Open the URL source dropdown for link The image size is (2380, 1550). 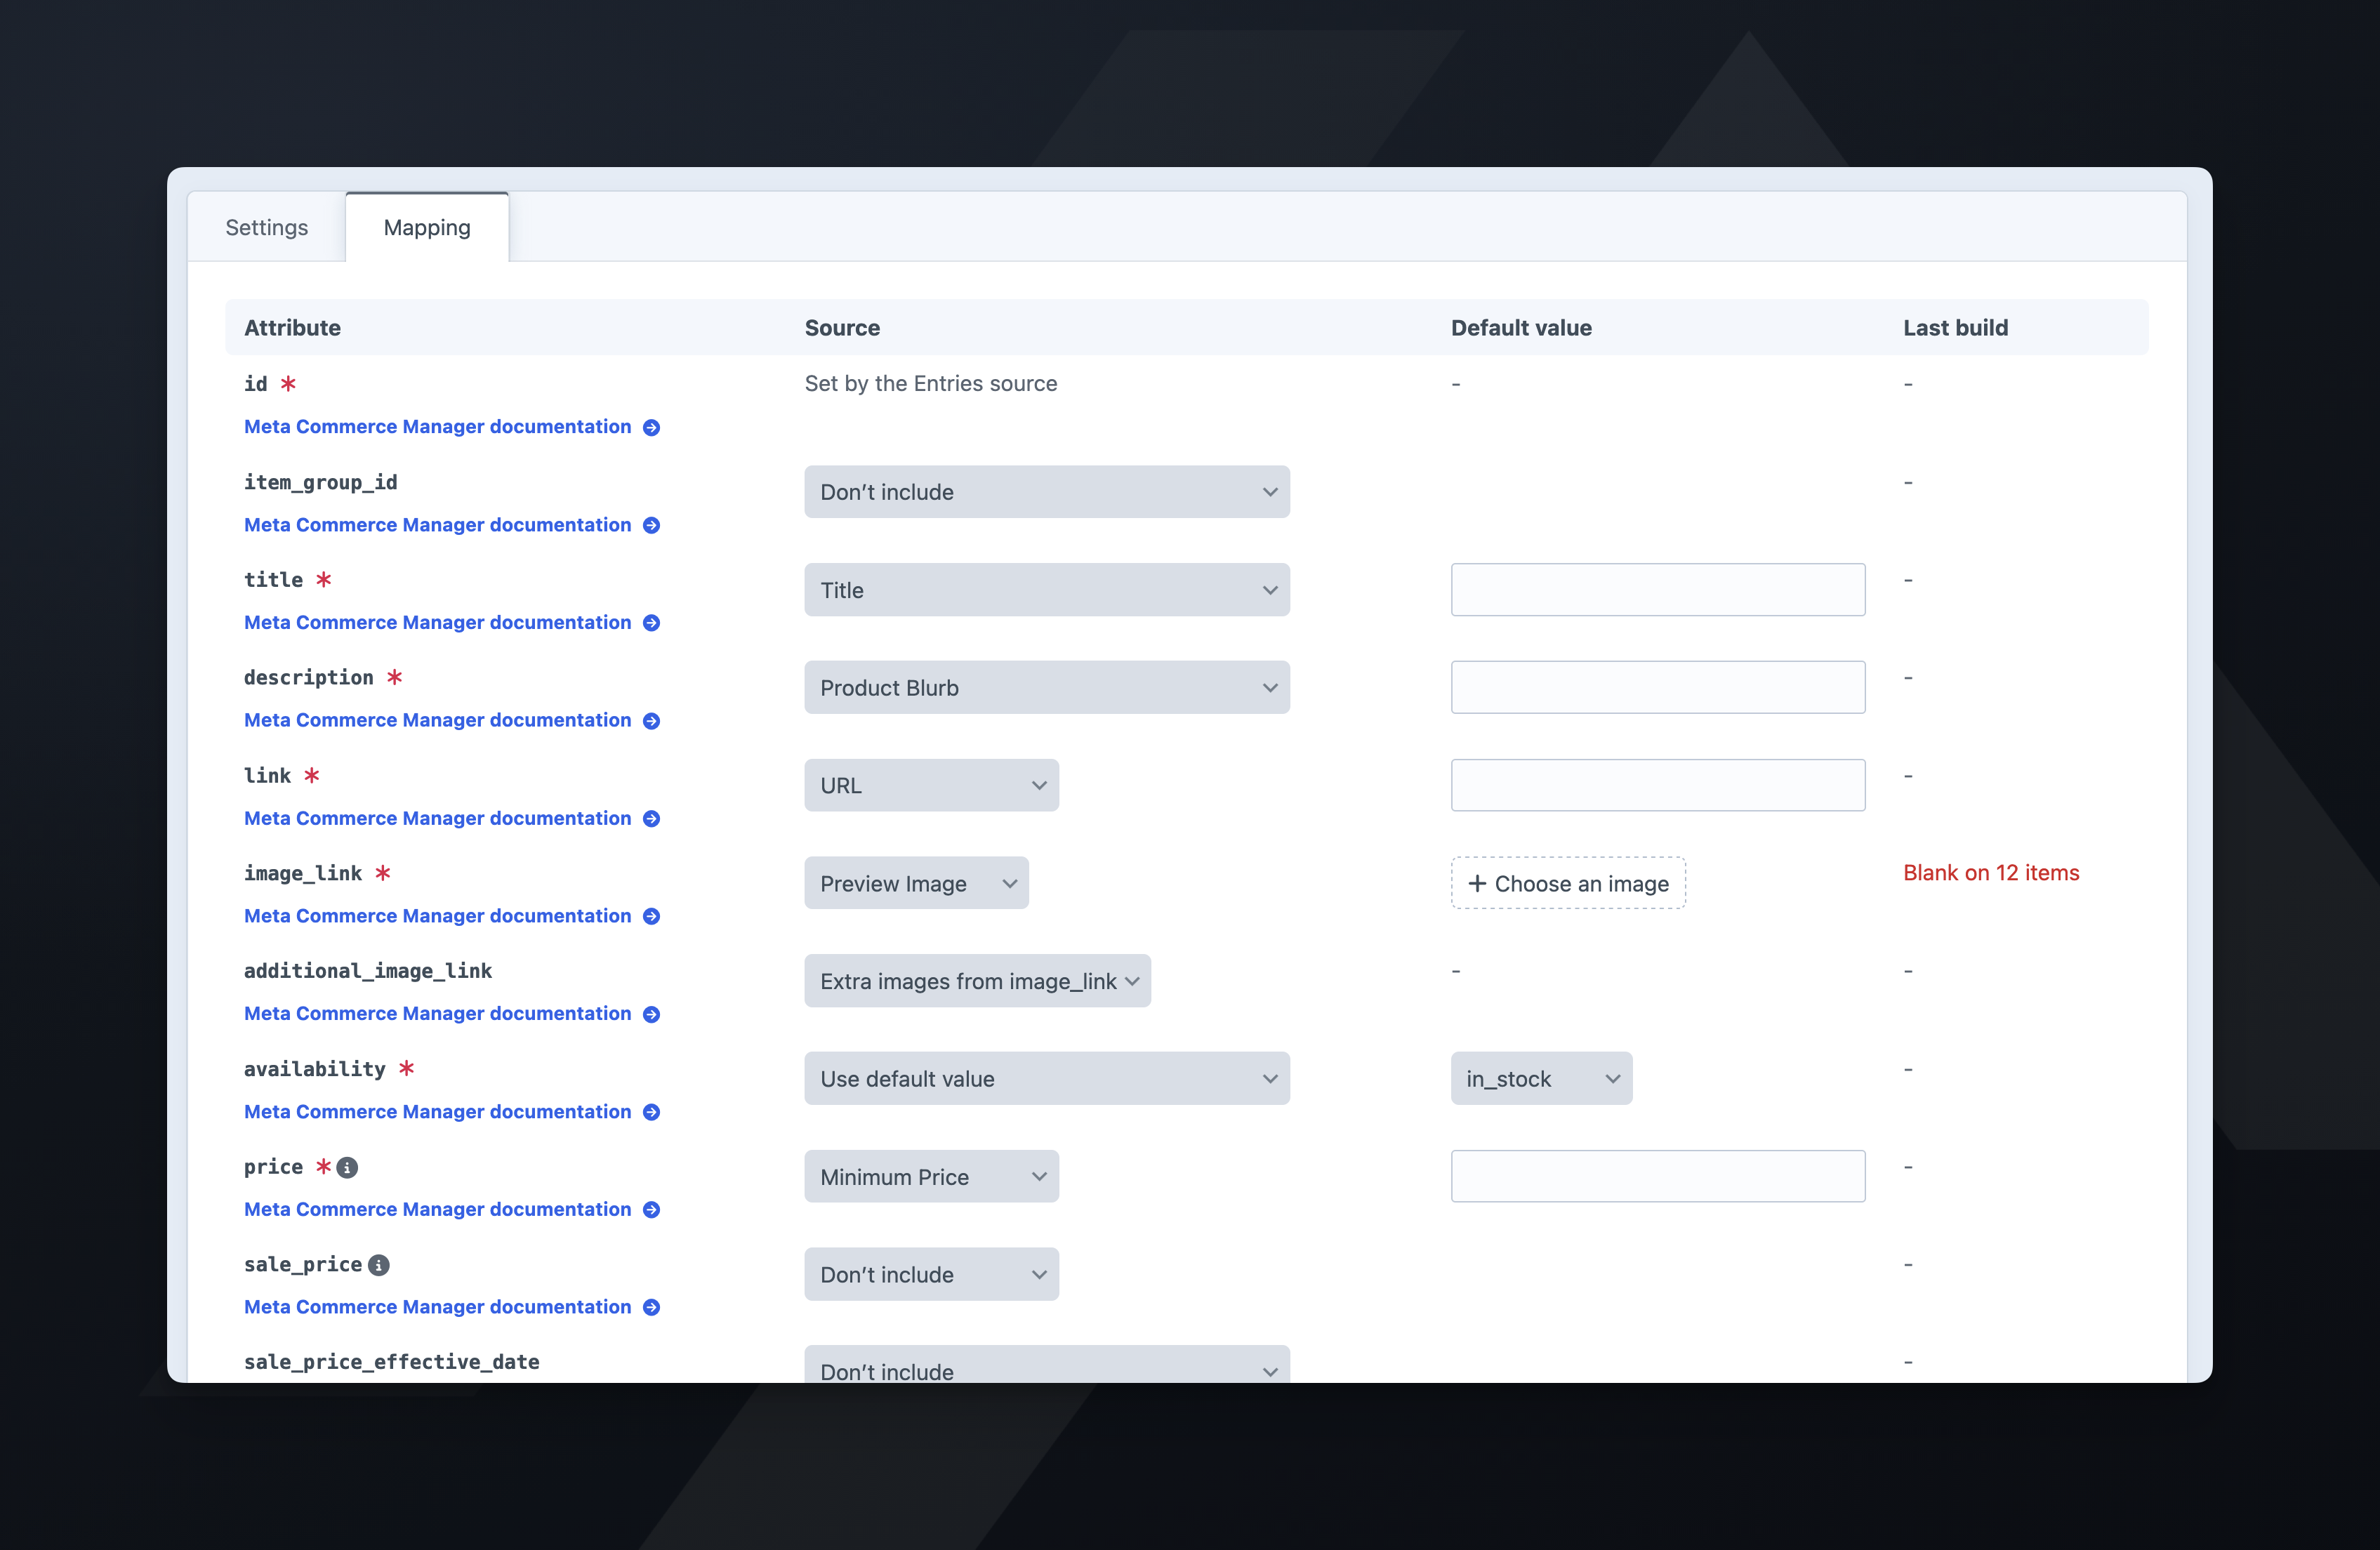[x=931, y=786]
